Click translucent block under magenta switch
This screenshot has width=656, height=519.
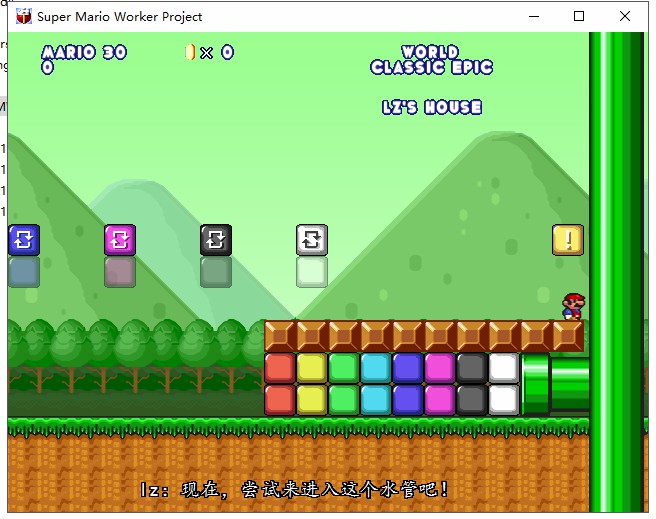[120, 272]
